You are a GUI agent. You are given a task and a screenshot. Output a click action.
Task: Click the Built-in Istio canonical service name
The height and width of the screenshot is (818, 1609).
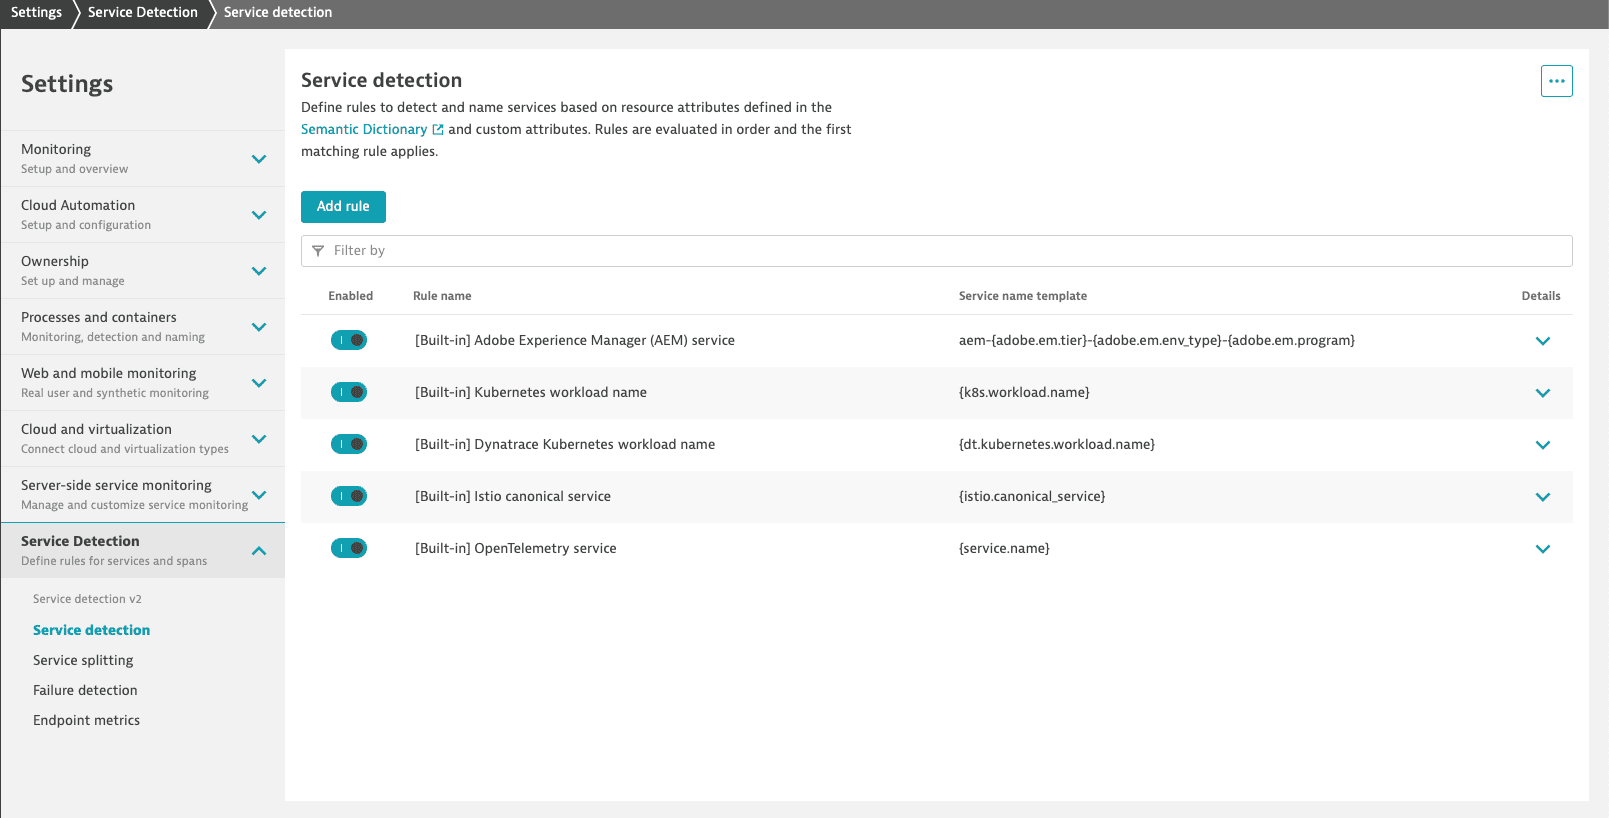(513, 496)
